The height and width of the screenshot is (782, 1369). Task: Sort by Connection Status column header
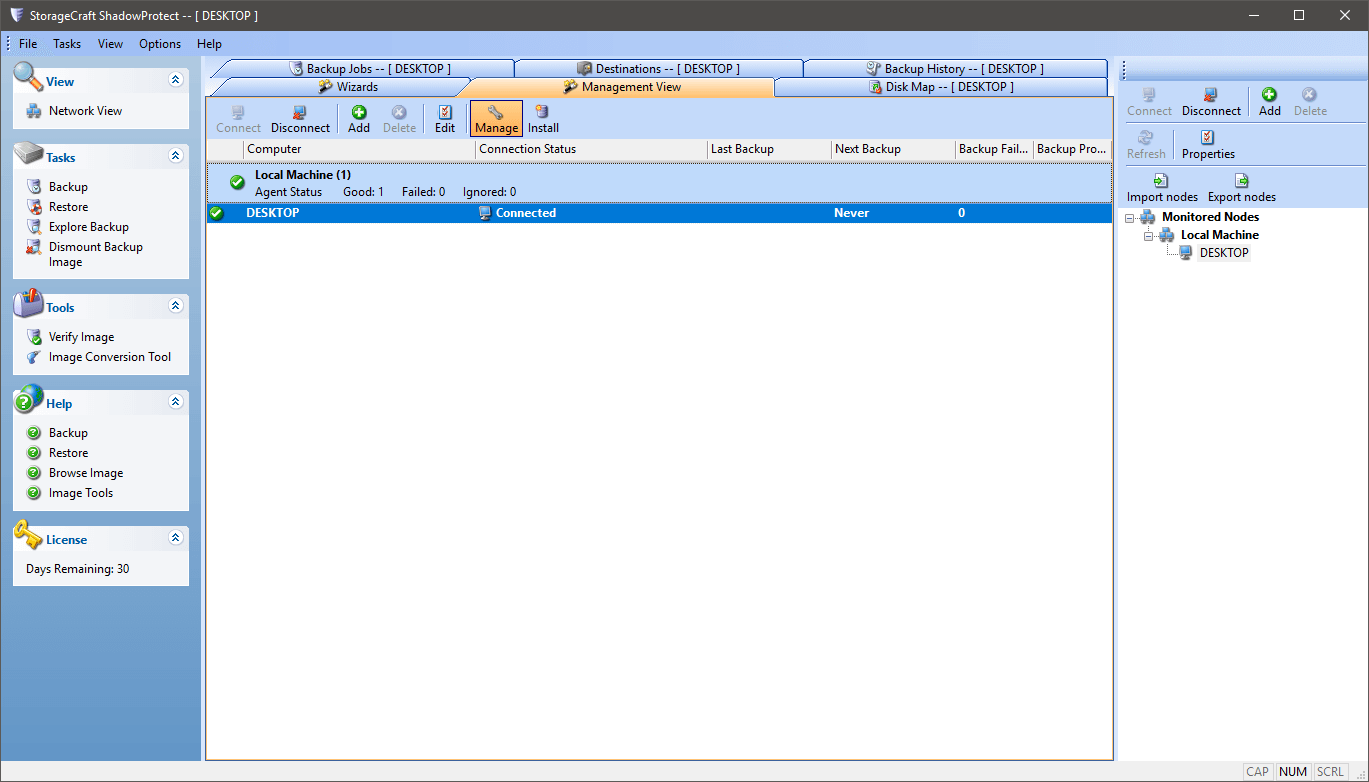click(x=591, y=149)
